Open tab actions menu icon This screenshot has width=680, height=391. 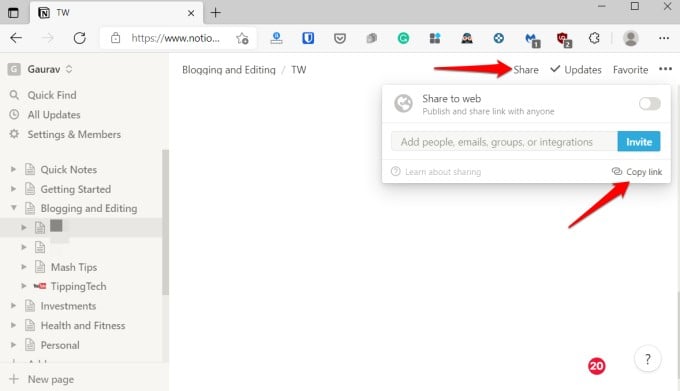[x=13, y=13]
